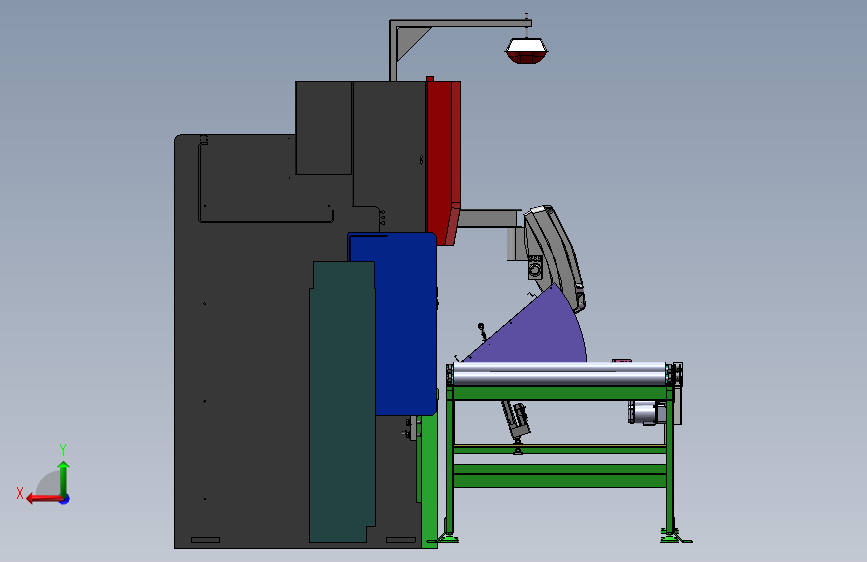Select the green conveyor table lower crossbeam

(559, 476)
